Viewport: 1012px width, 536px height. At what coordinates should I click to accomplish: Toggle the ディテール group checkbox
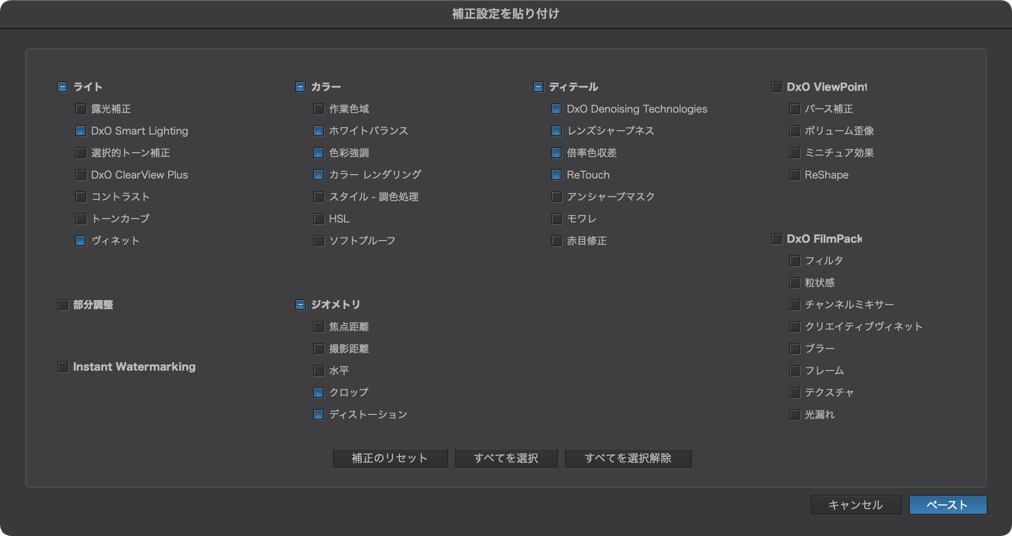538,87
